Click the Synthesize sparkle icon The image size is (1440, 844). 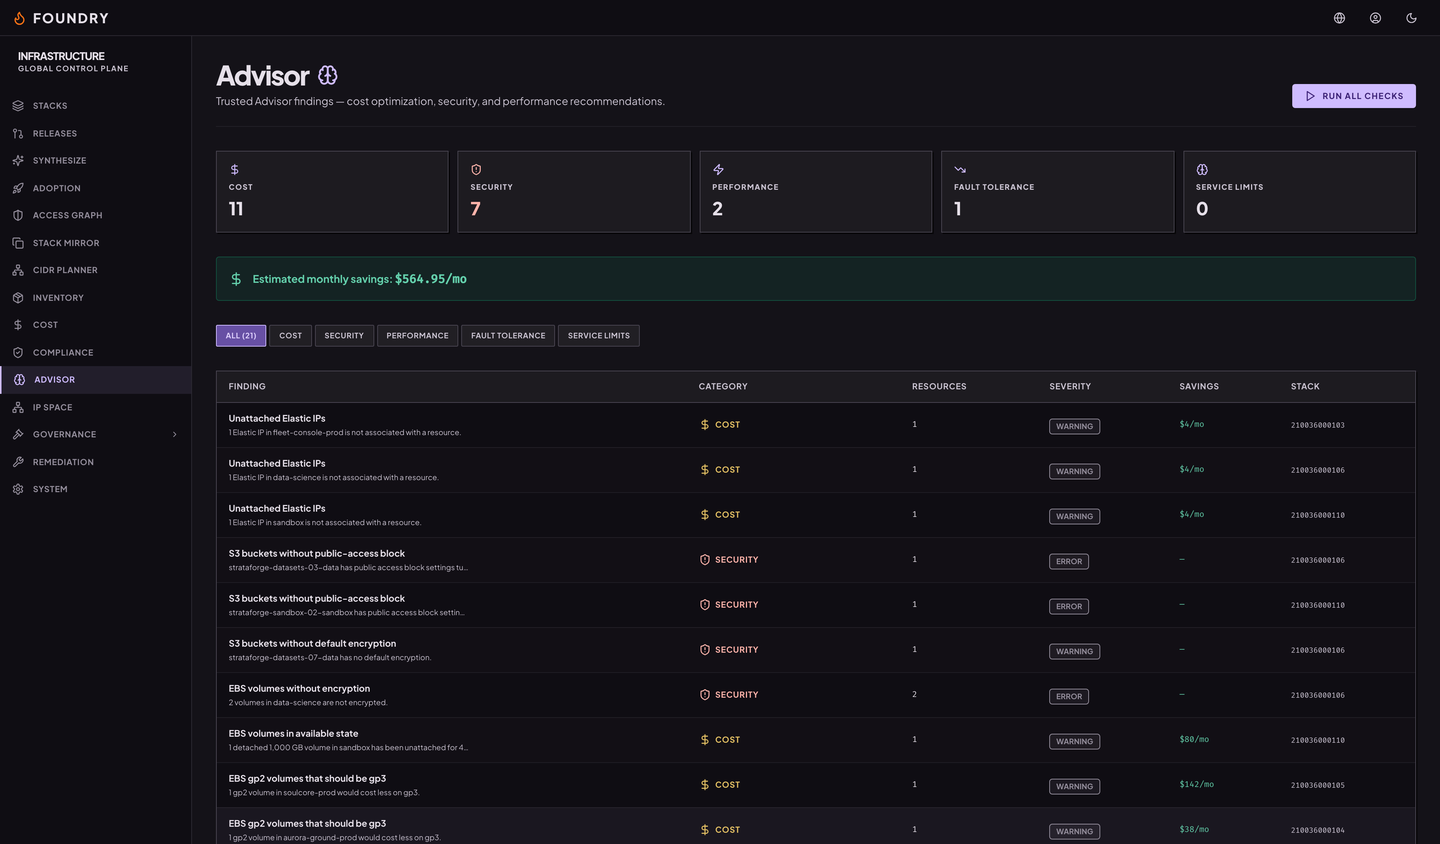(x=18, y=160)
